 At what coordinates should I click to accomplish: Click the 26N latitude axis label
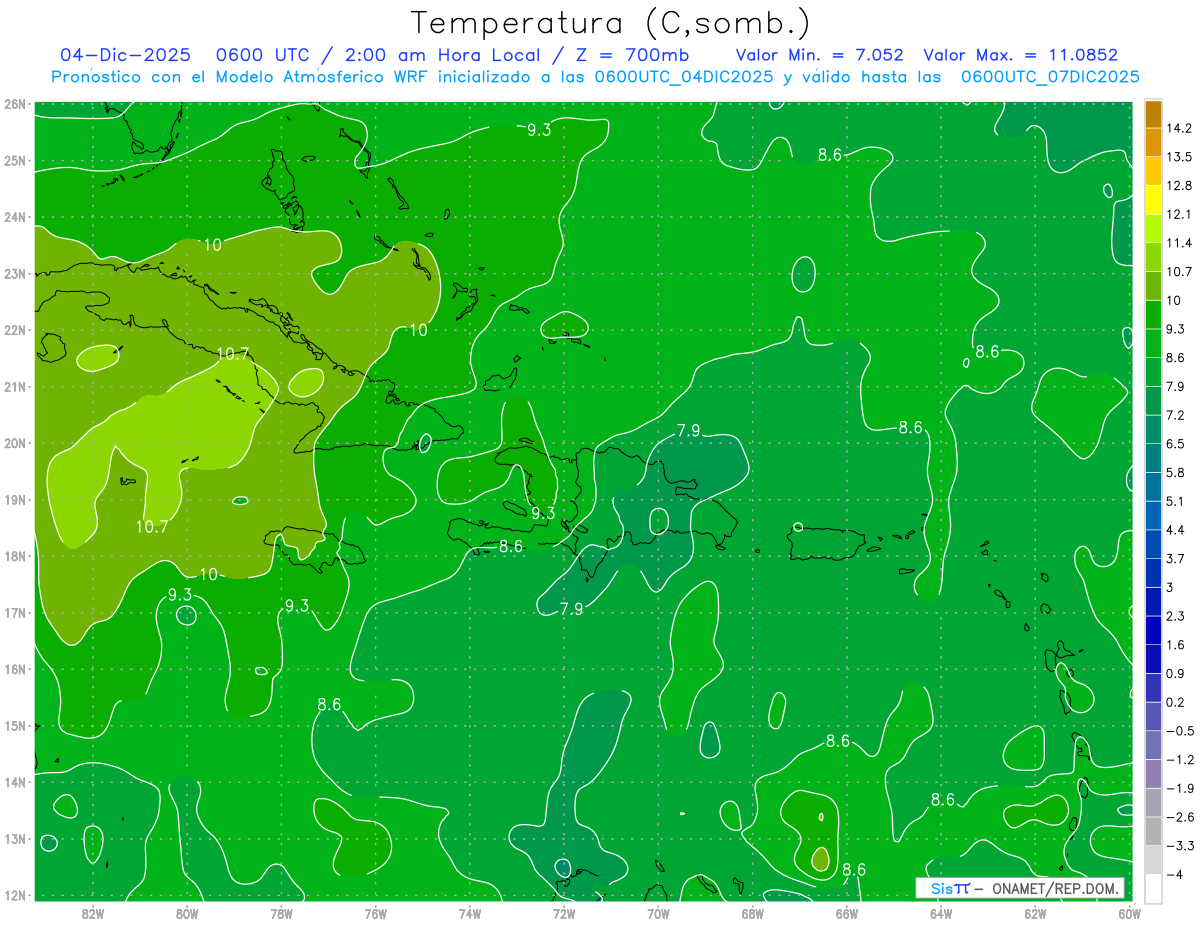pos(15,103)
